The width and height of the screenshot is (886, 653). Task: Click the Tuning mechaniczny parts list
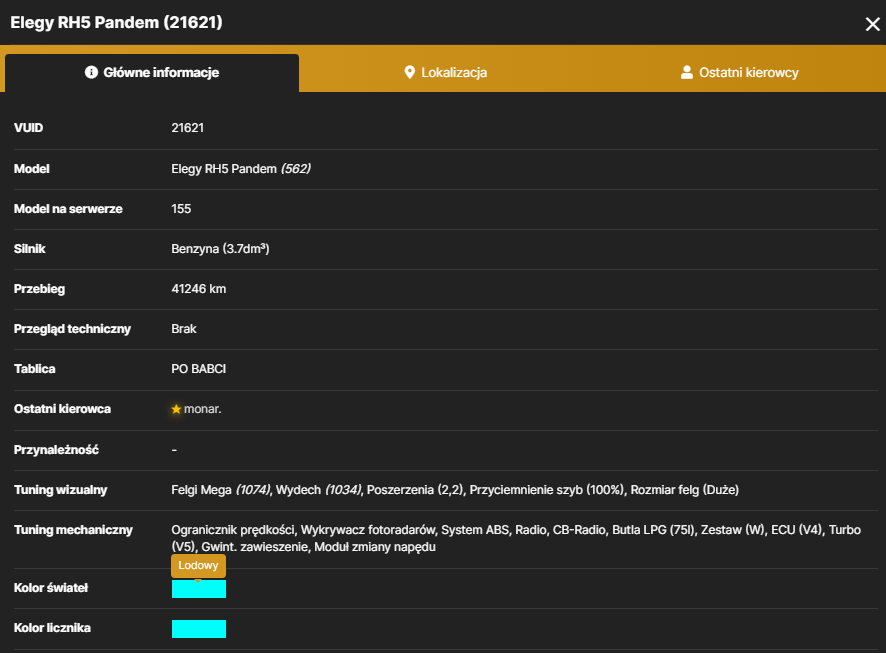516,538
